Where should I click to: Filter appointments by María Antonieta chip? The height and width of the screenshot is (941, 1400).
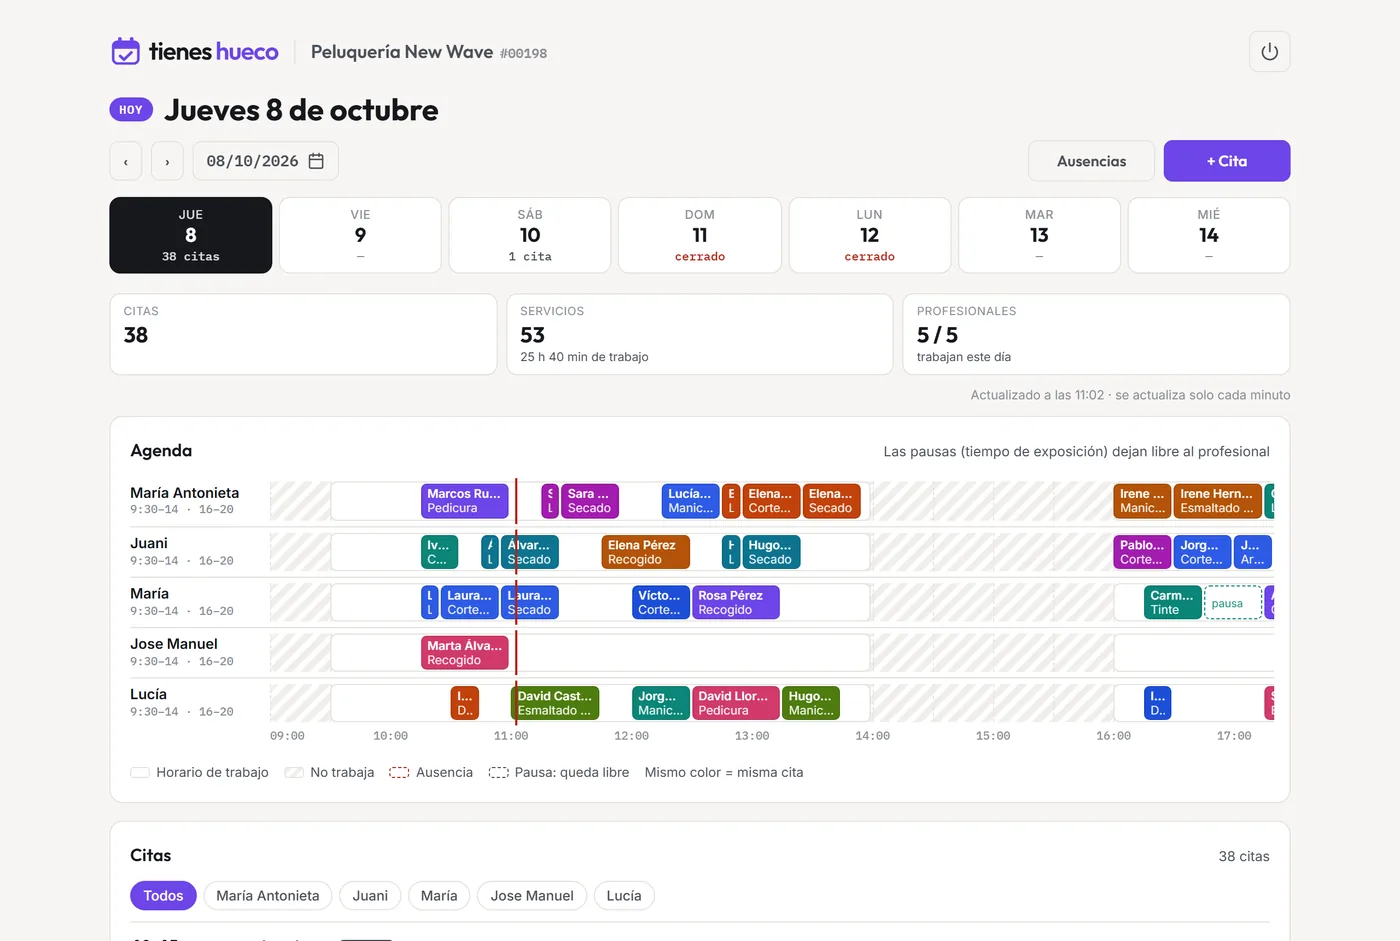point(268,896)
